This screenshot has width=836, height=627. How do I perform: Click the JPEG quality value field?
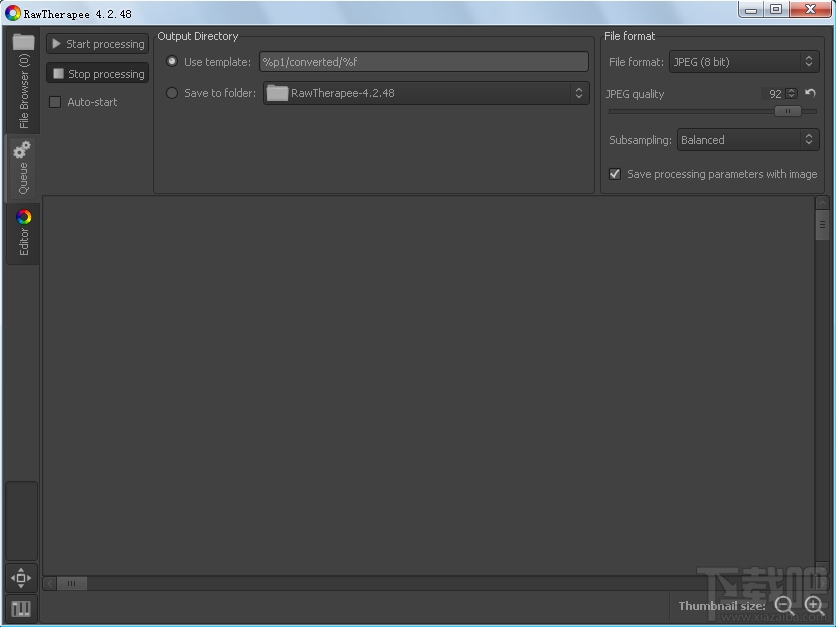coord(774,94)
